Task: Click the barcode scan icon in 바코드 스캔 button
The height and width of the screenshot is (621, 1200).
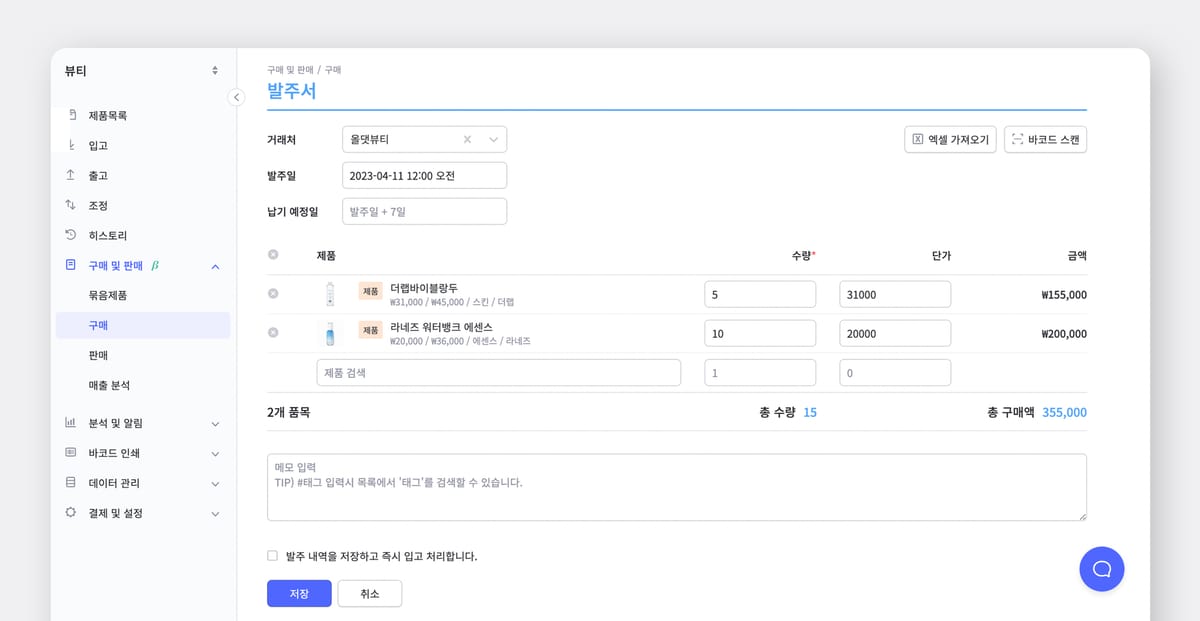Action: [1016, 139]
